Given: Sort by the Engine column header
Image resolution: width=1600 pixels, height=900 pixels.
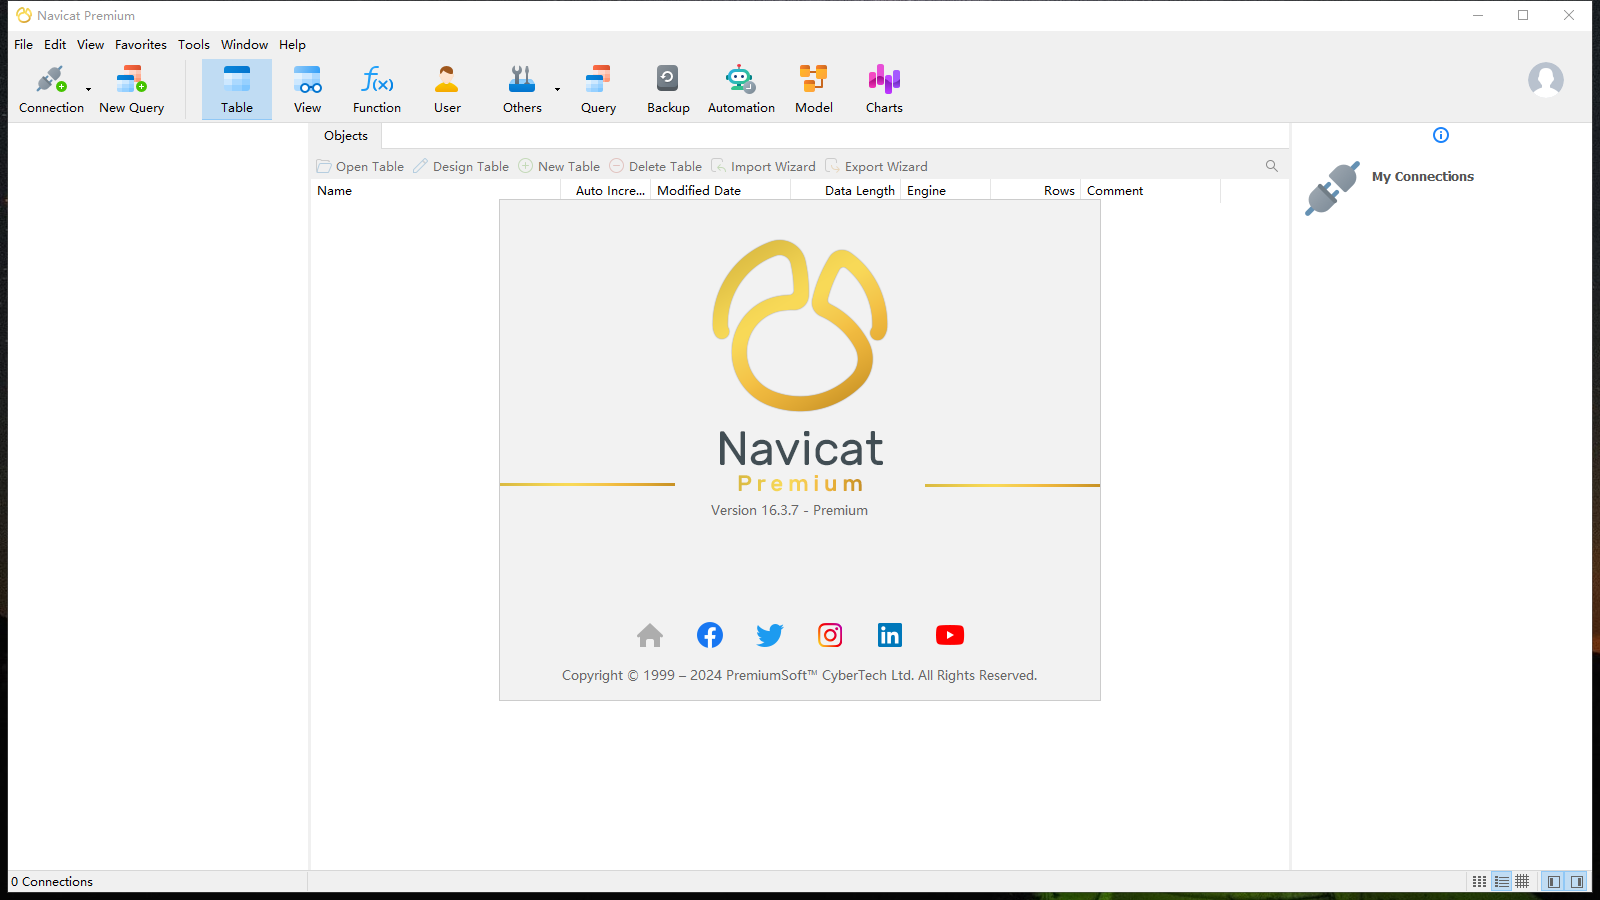Looking at the screenshot, I should pyautogui.click(x=946, y=191).
